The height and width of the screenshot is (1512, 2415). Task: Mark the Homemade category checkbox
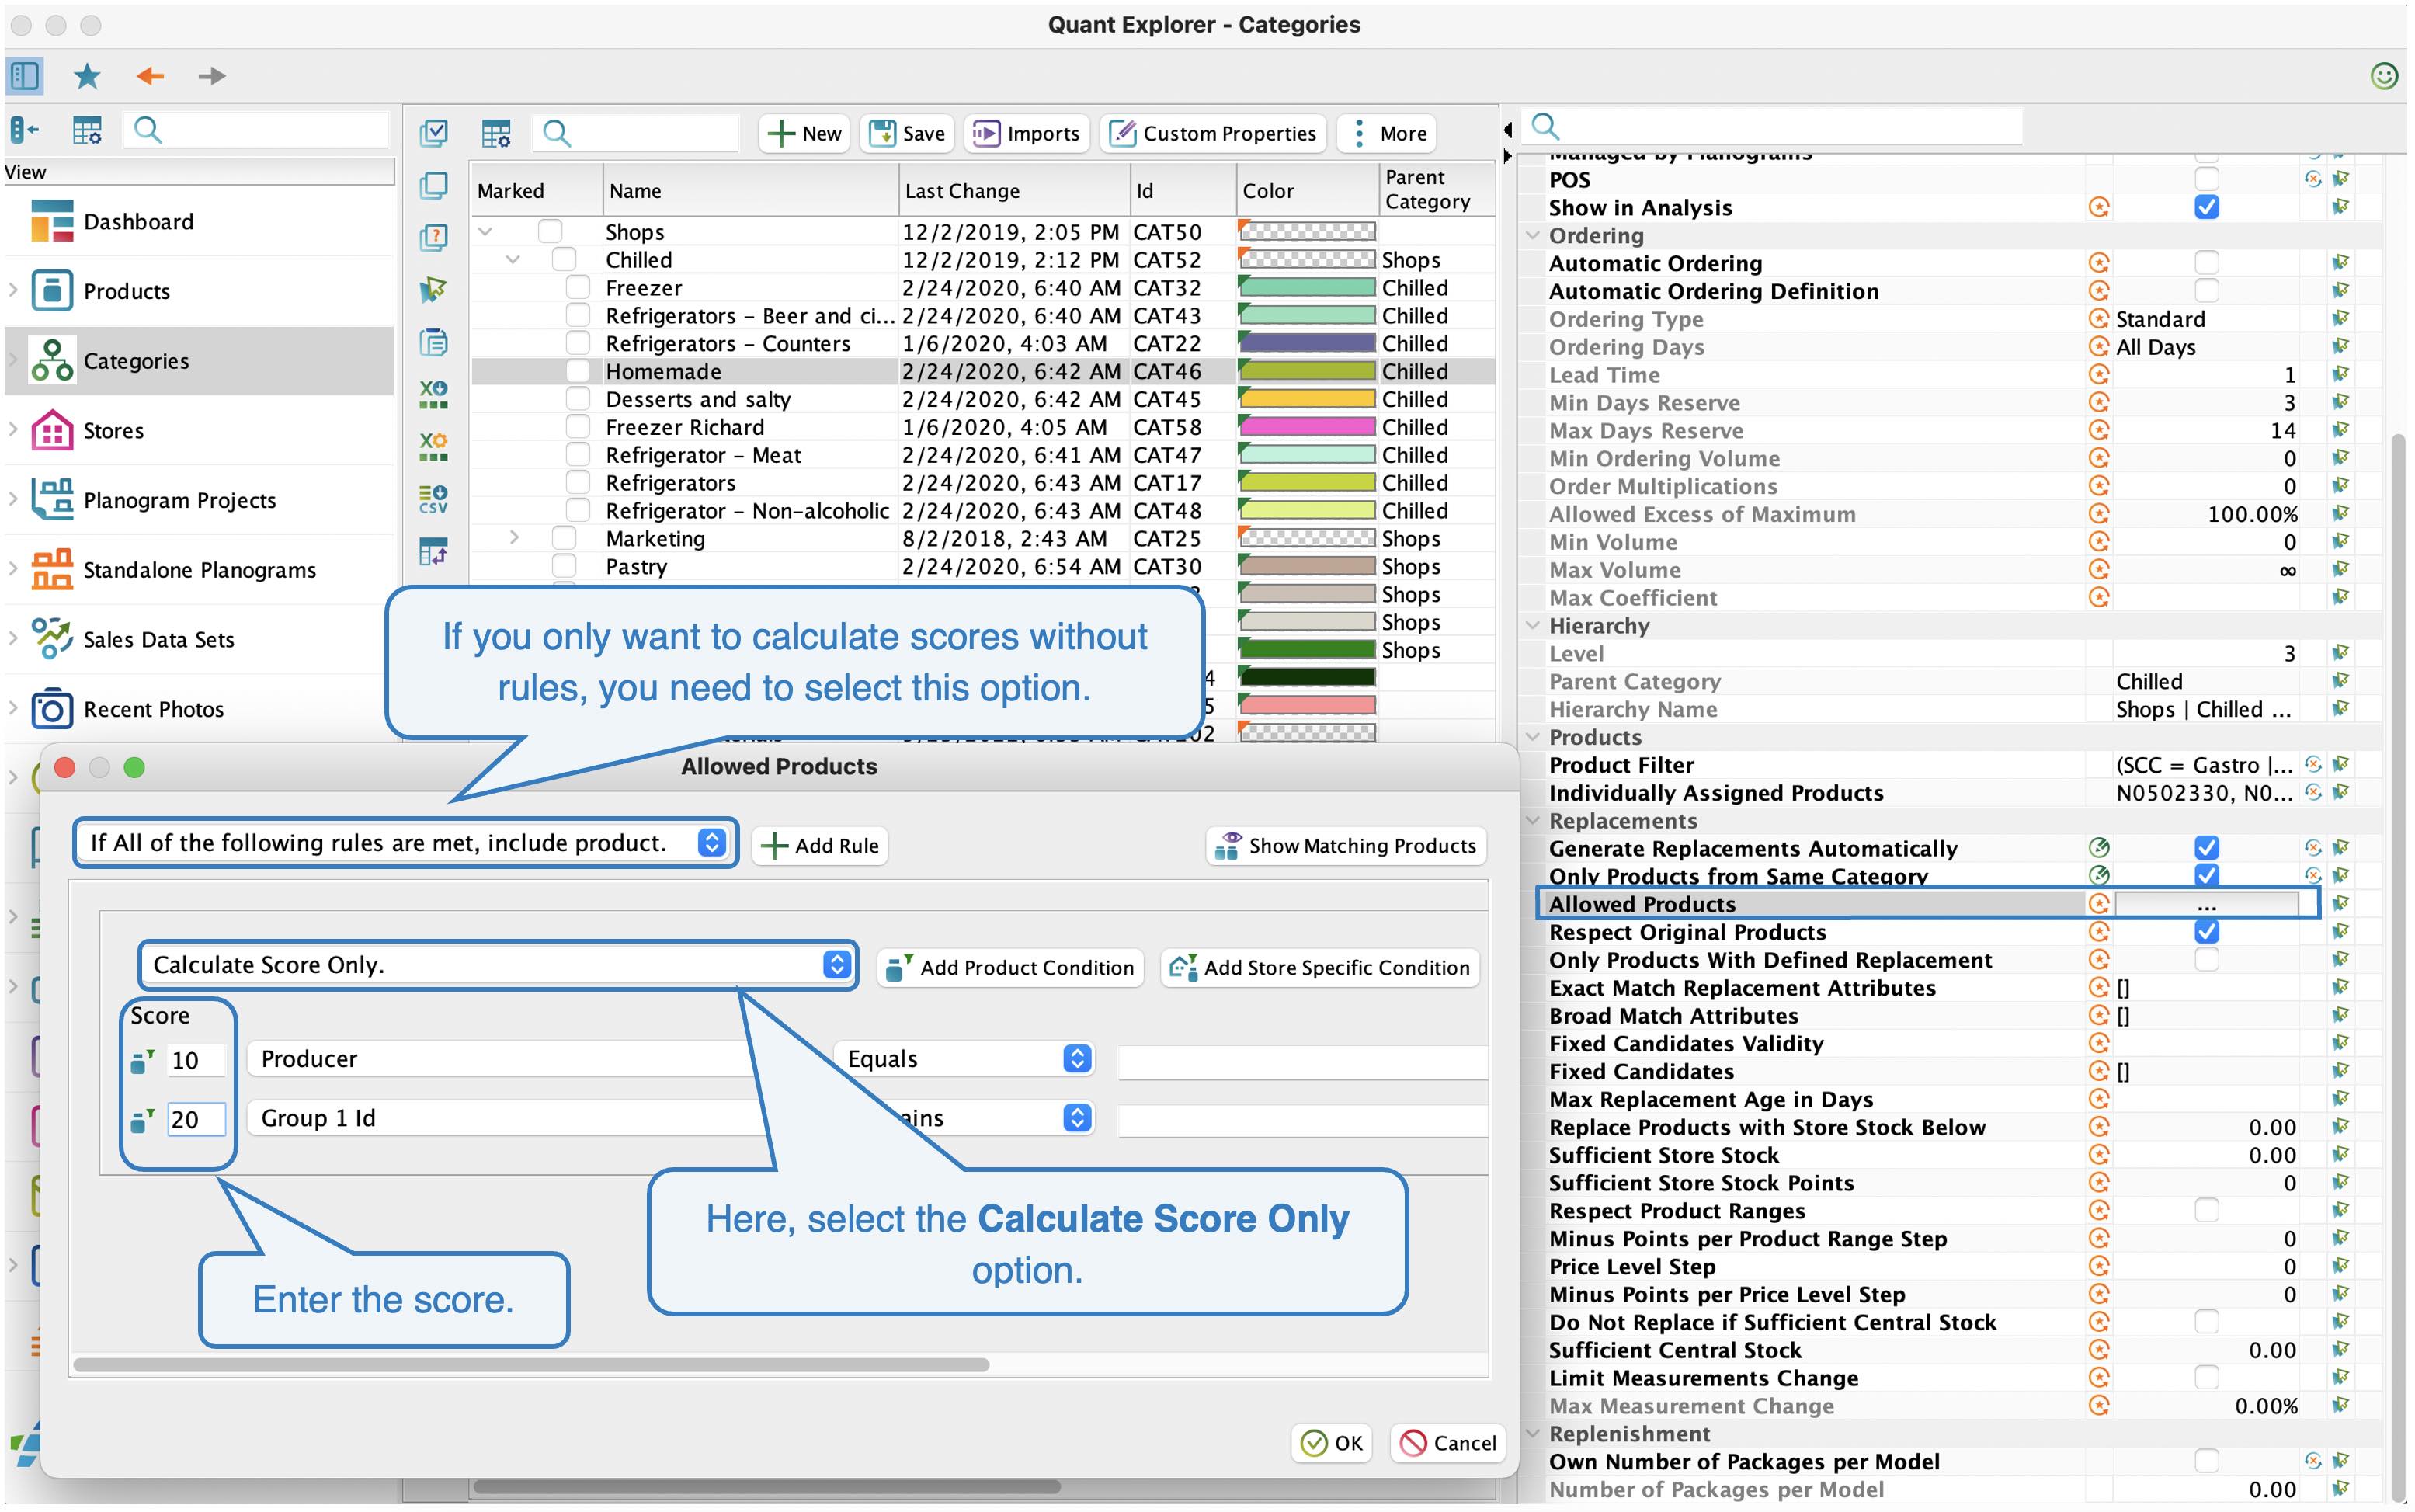[578, 371]
